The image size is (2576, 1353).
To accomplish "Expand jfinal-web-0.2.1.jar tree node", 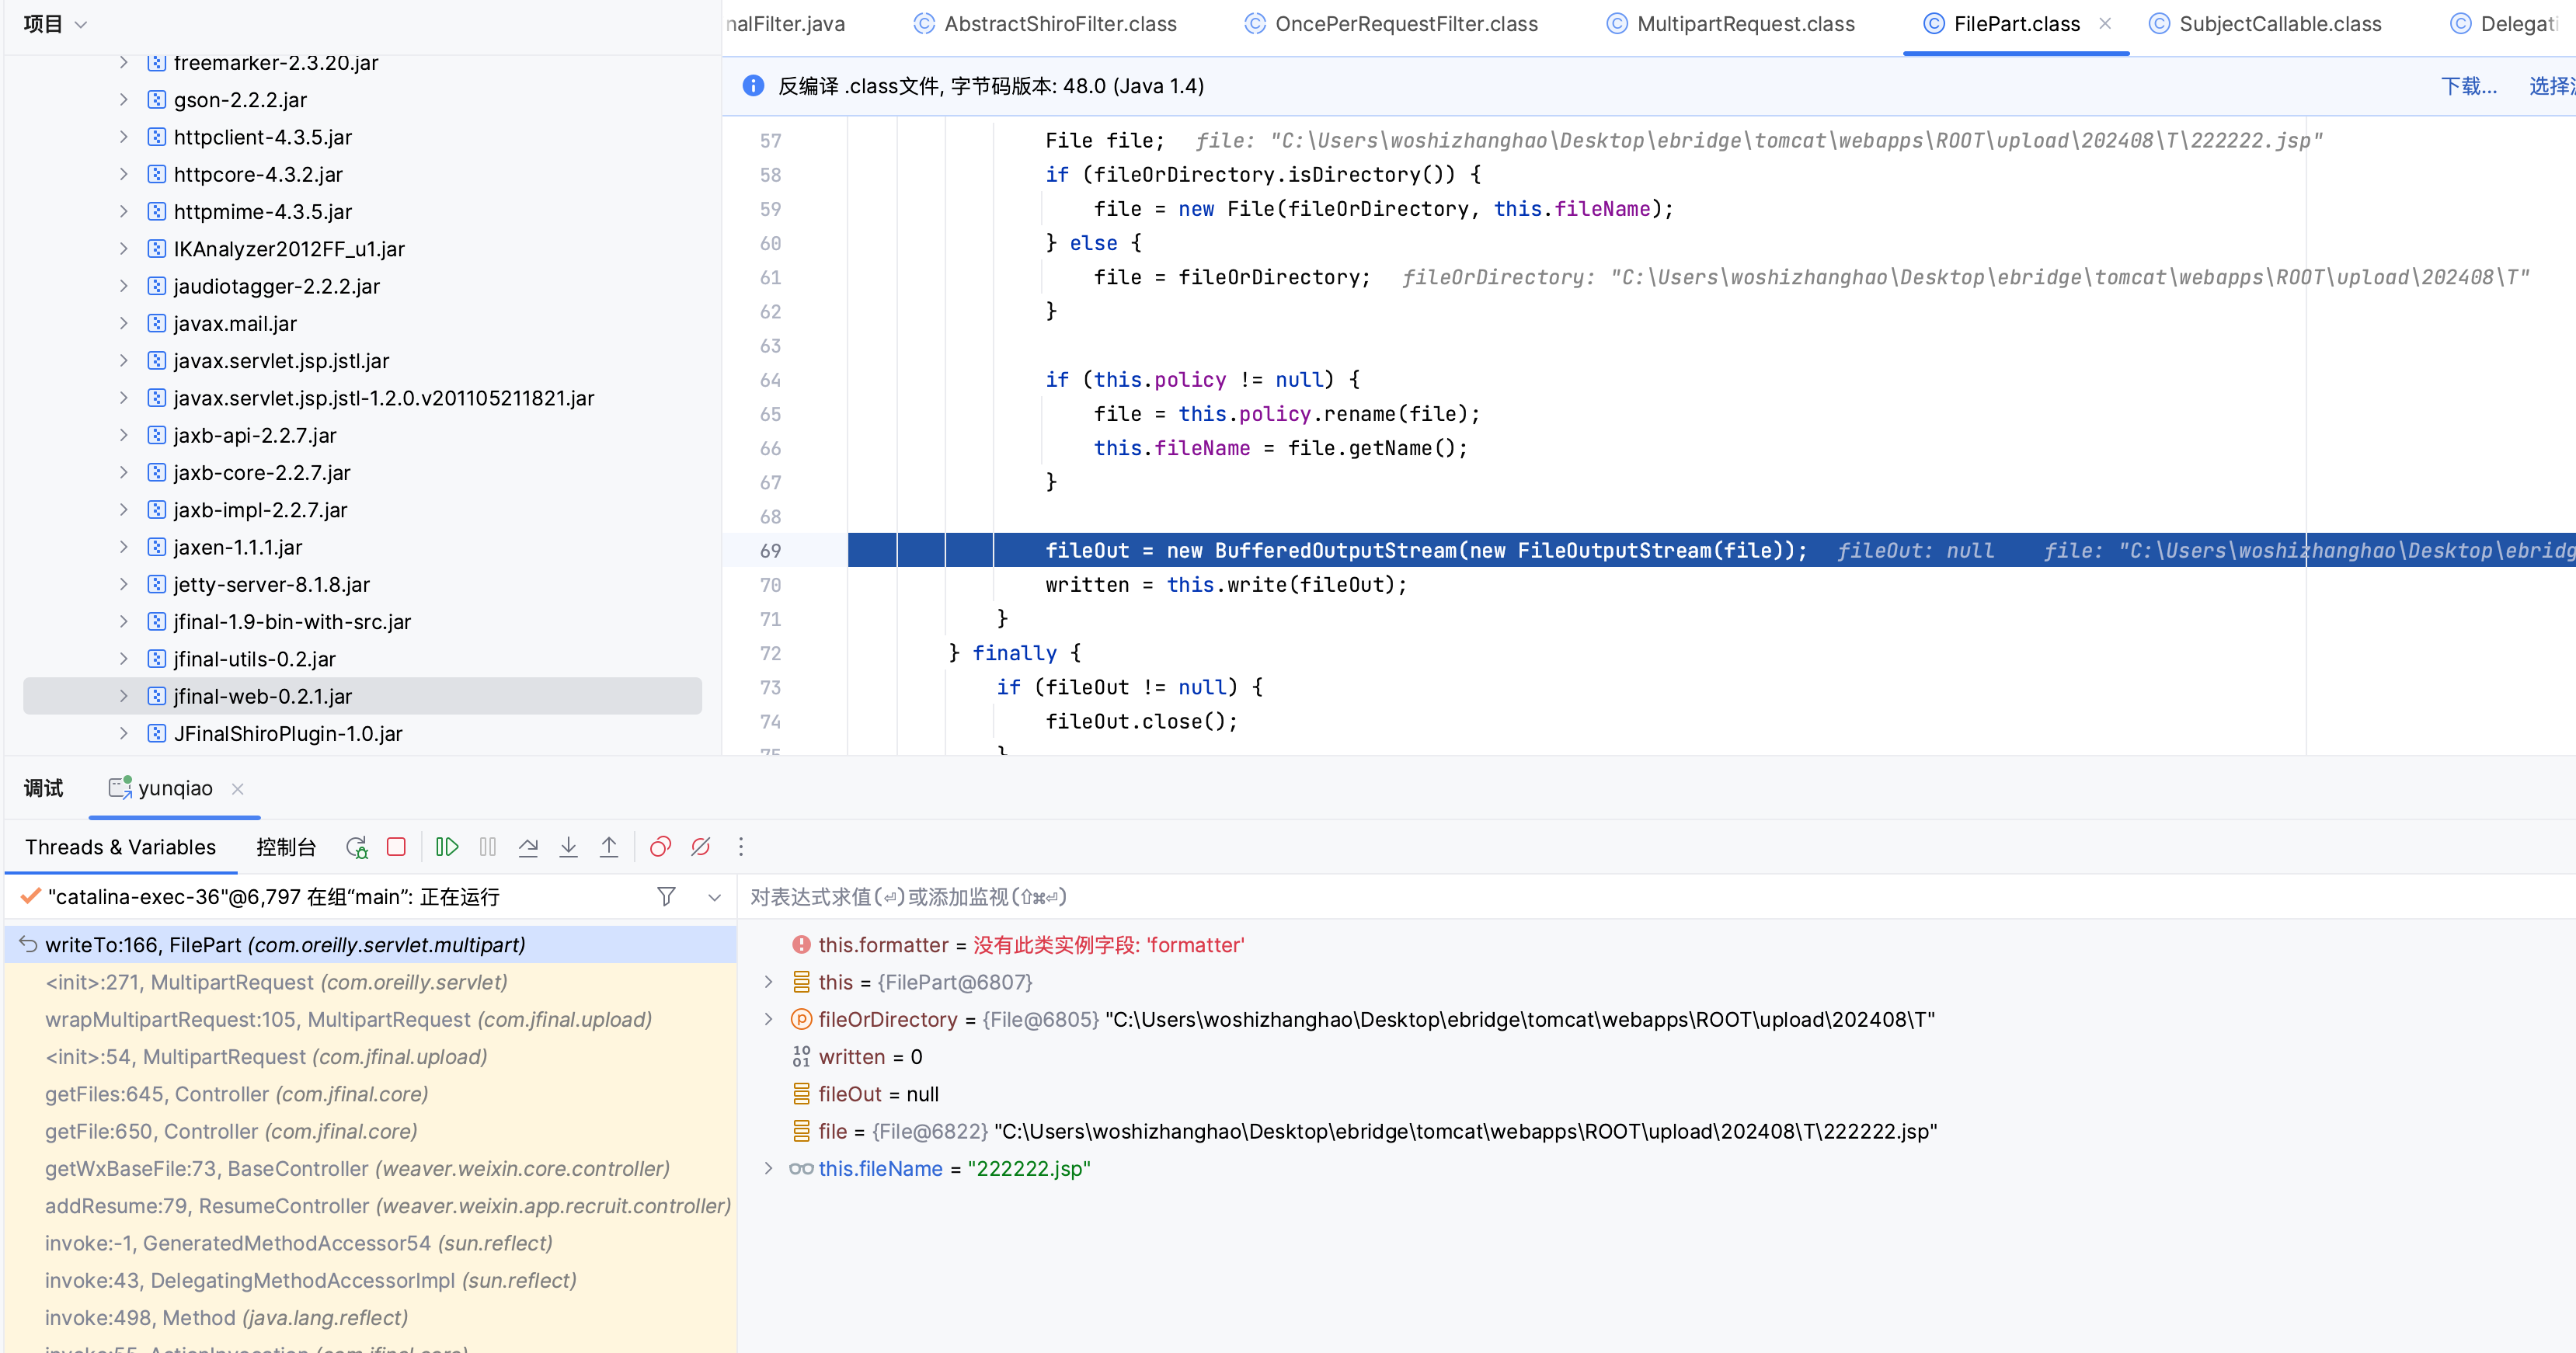I will click(124, 696).
